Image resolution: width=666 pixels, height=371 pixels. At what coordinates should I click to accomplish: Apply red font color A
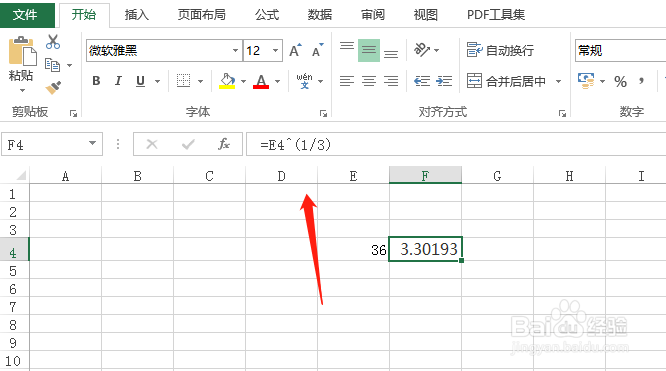point(261,81)
